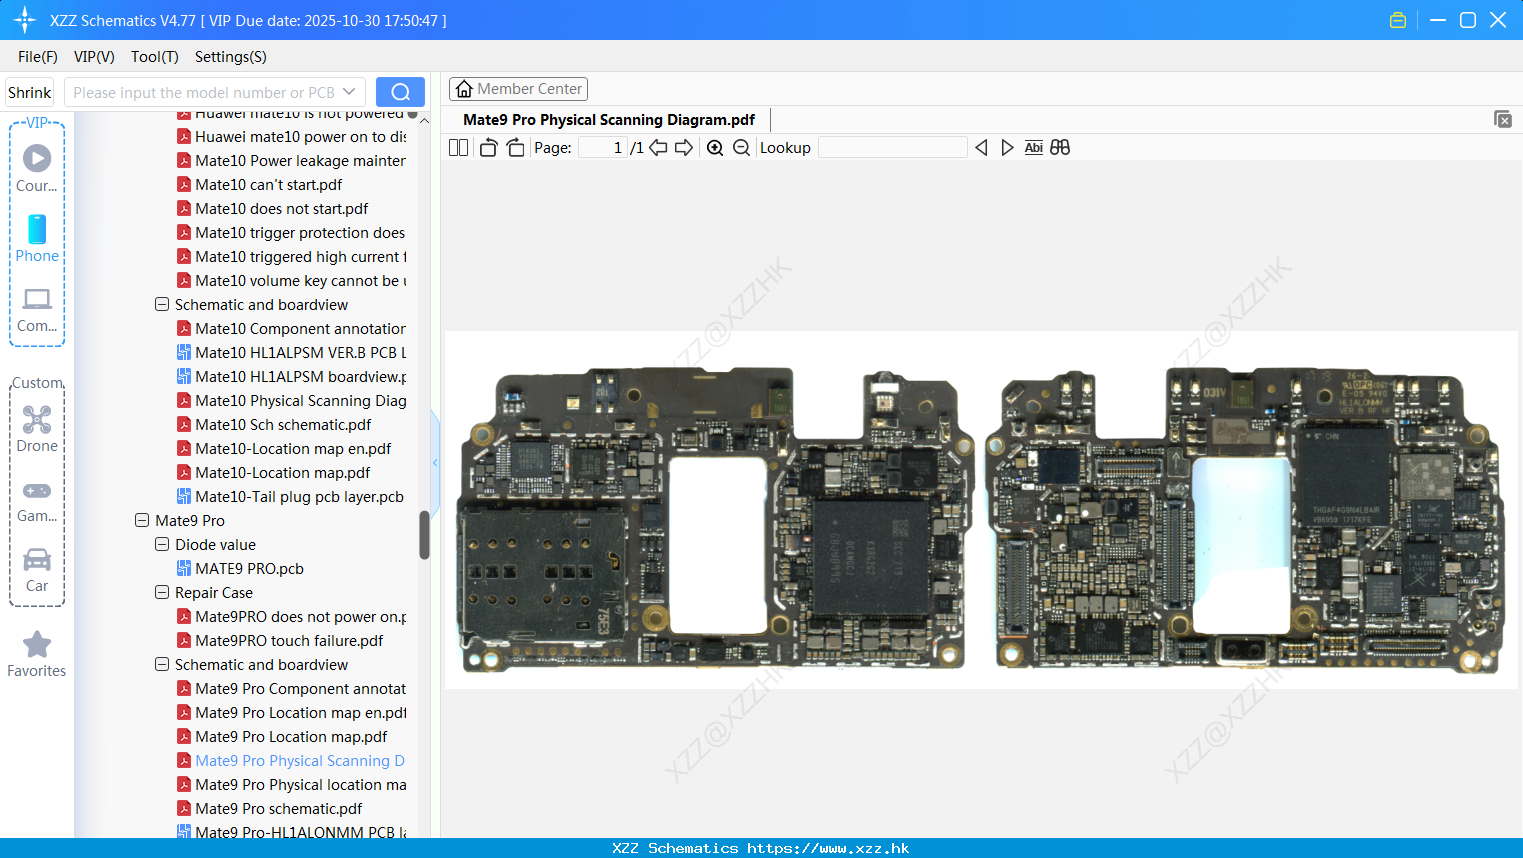
Task: Open the Courses sidebar section
Action: (x=37, y=168)
